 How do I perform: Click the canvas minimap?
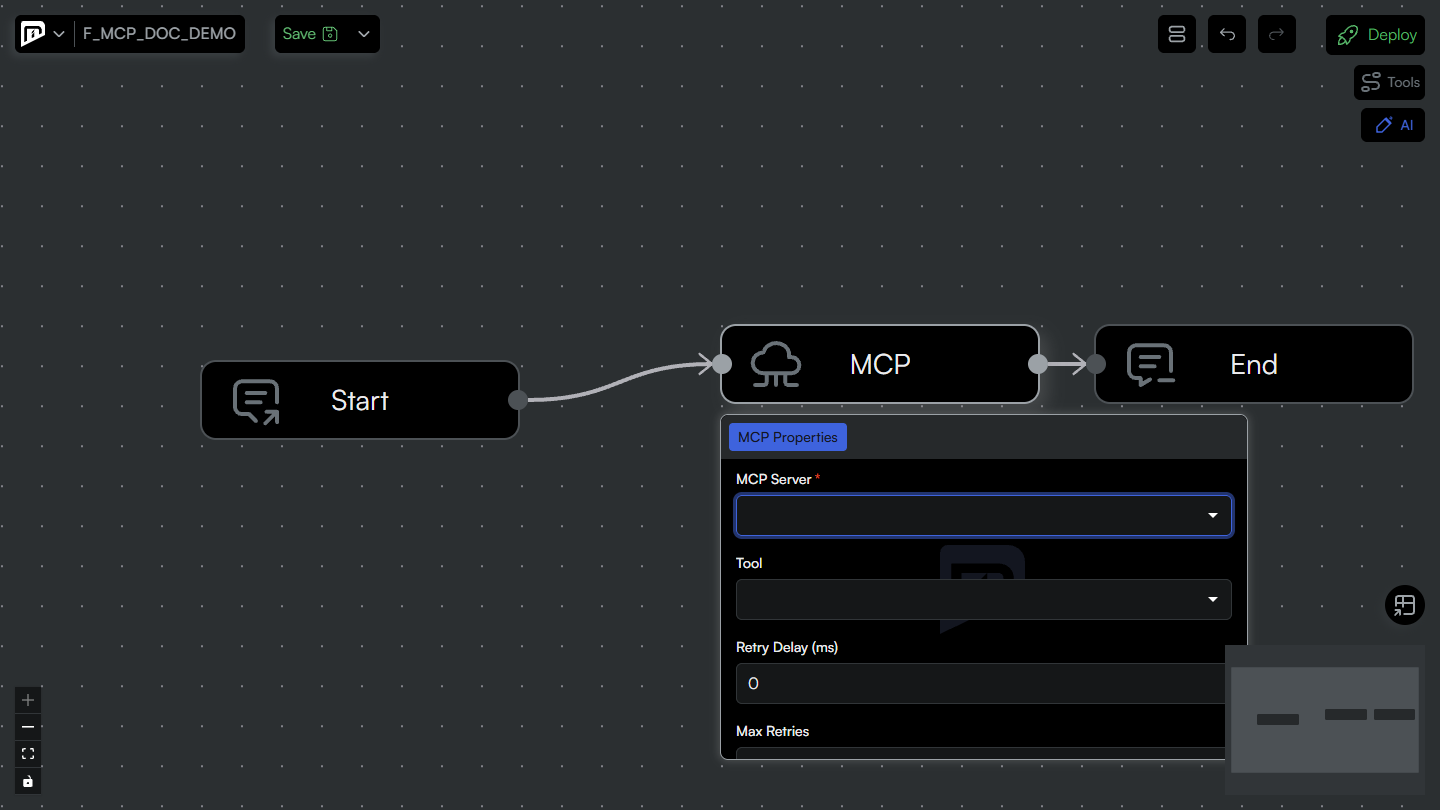tap(1325, 720)
